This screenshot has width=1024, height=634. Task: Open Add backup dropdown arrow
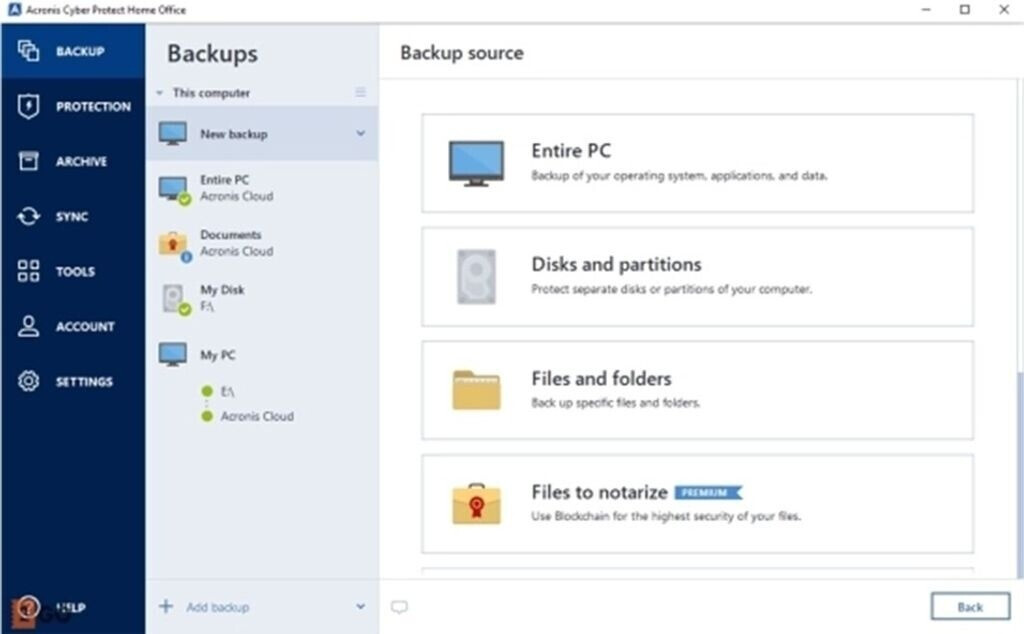point(361,607)
